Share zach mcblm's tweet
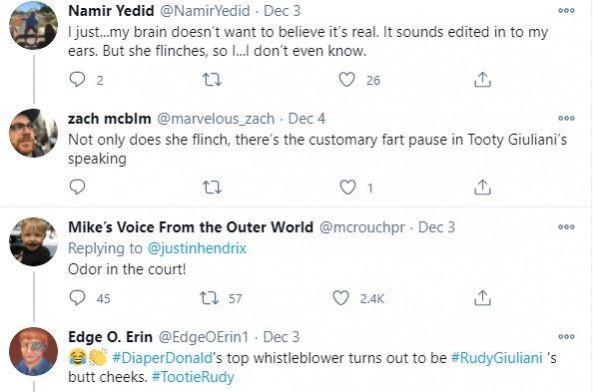The width and height of the screenshot is (593, 392). [482, 187]
